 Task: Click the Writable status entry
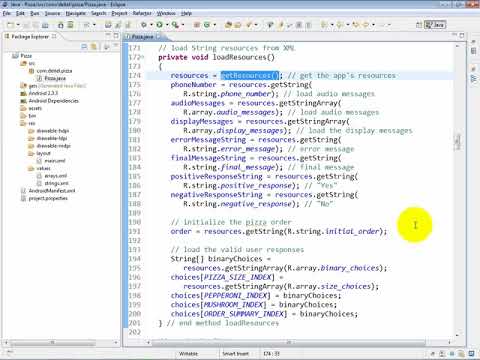pyautogui.click(x=188, y=354)
